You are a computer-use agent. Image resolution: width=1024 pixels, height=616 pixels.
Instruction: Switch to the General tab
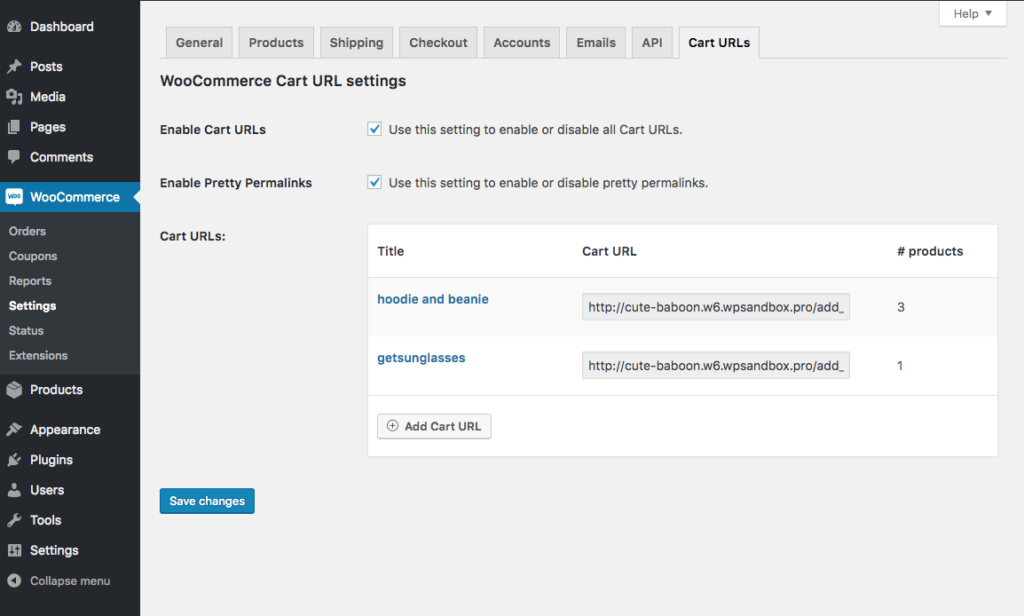pyautogui.click(x=199, y=42)
